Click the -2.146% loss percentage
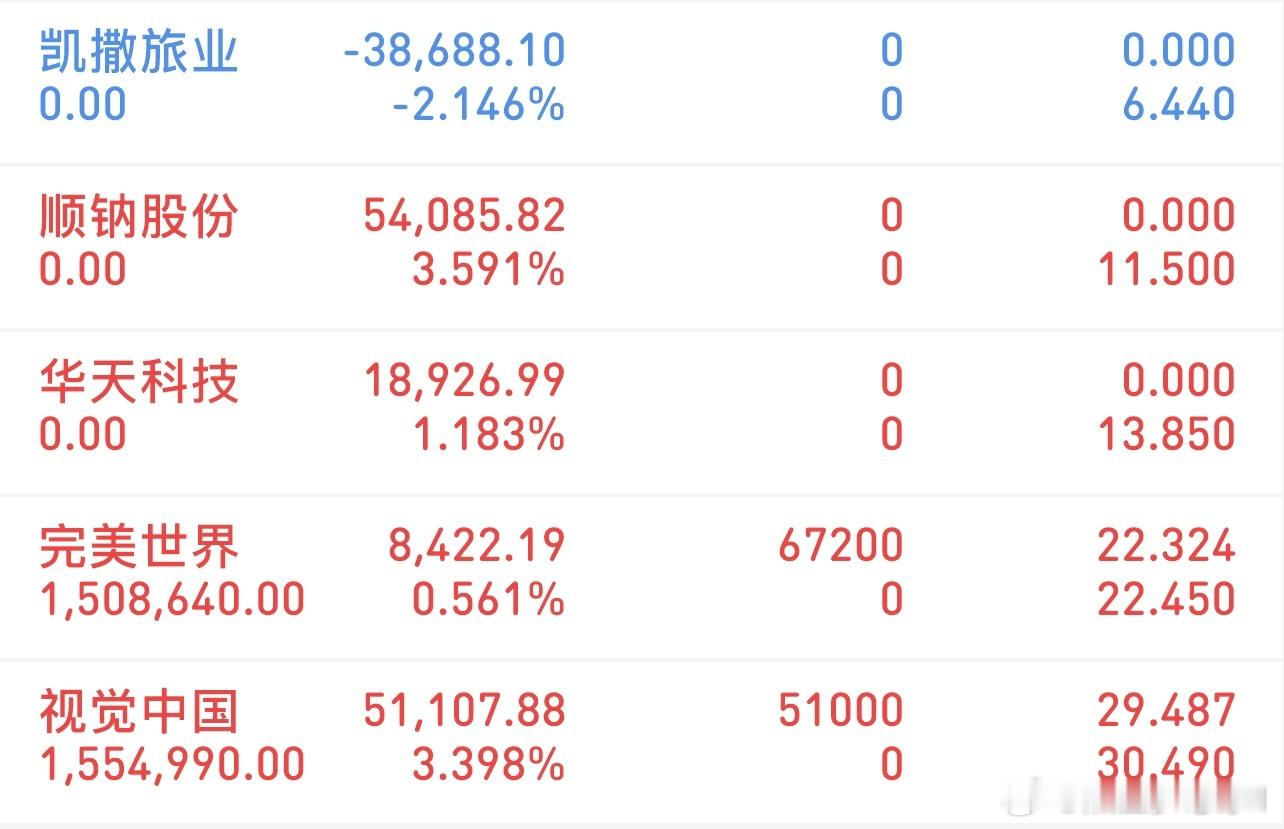Viewport: 1284px width, 829px height. [478, 104]
